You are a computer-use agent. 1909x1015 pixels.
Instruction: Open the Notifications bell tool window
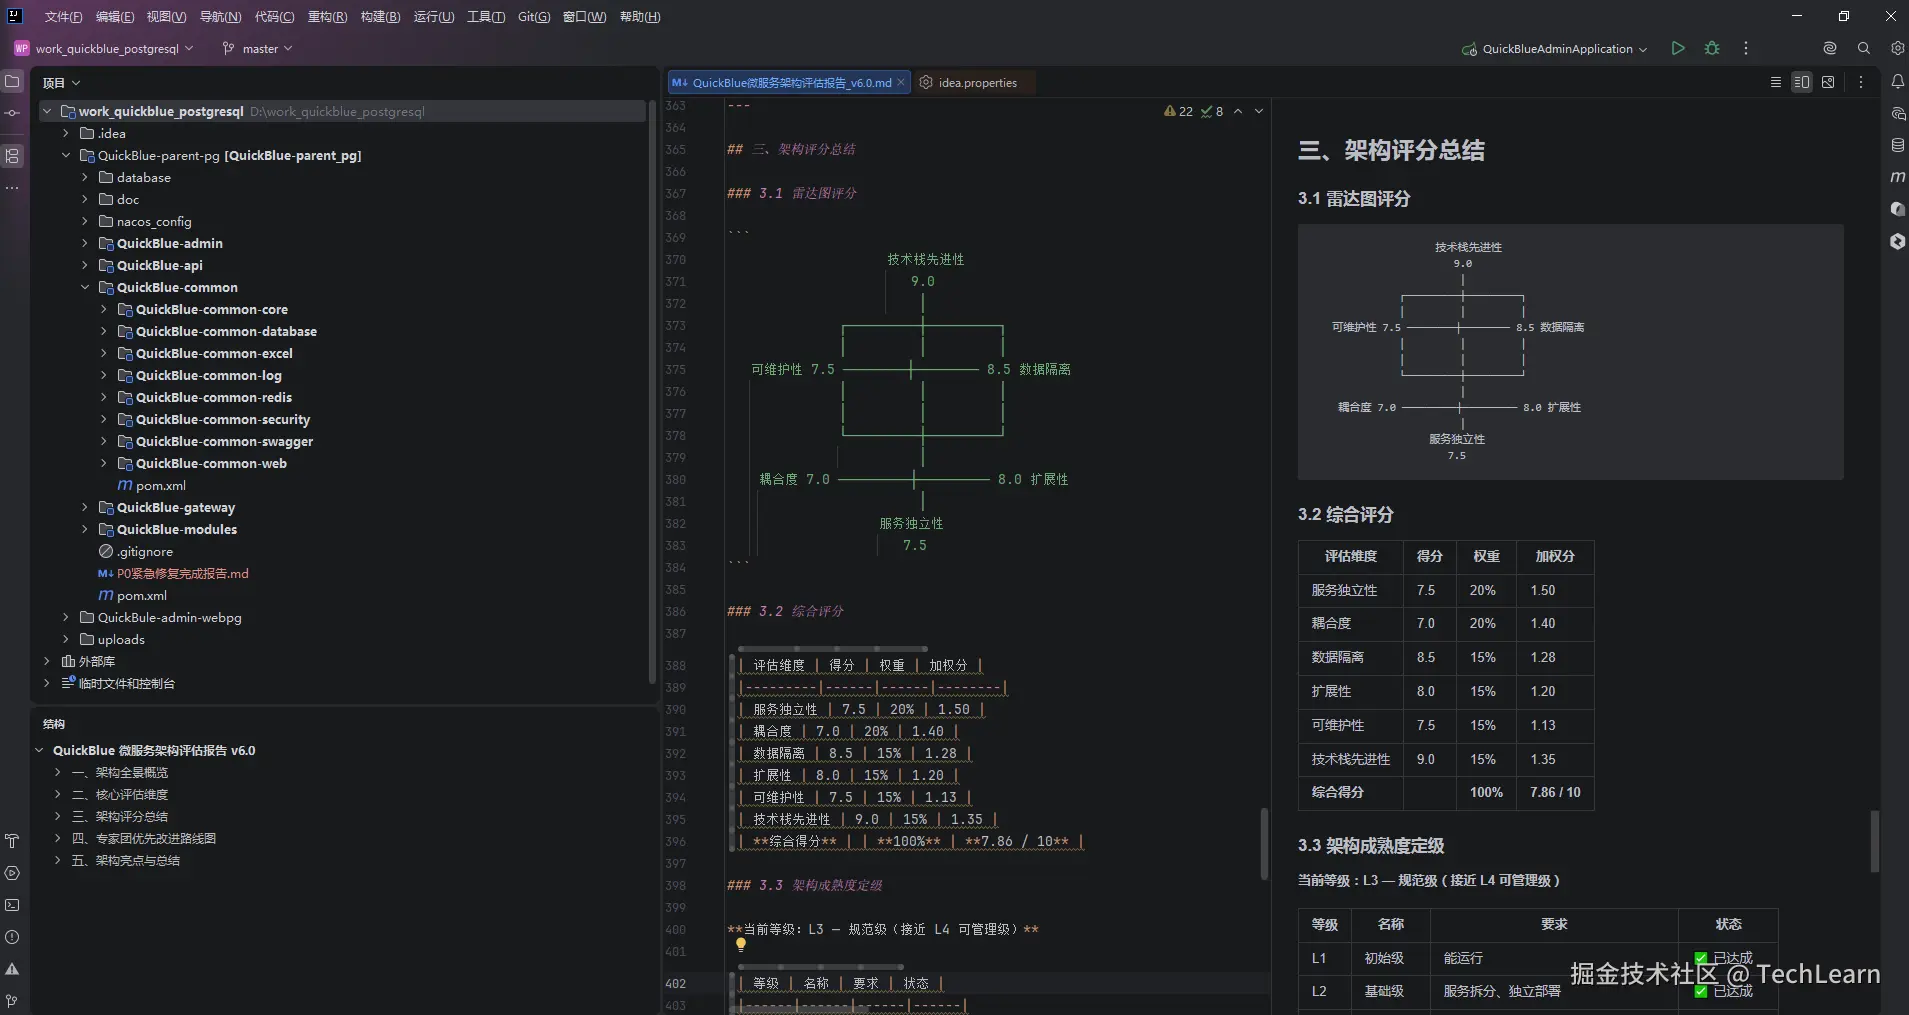click(x=1897, y=82)
